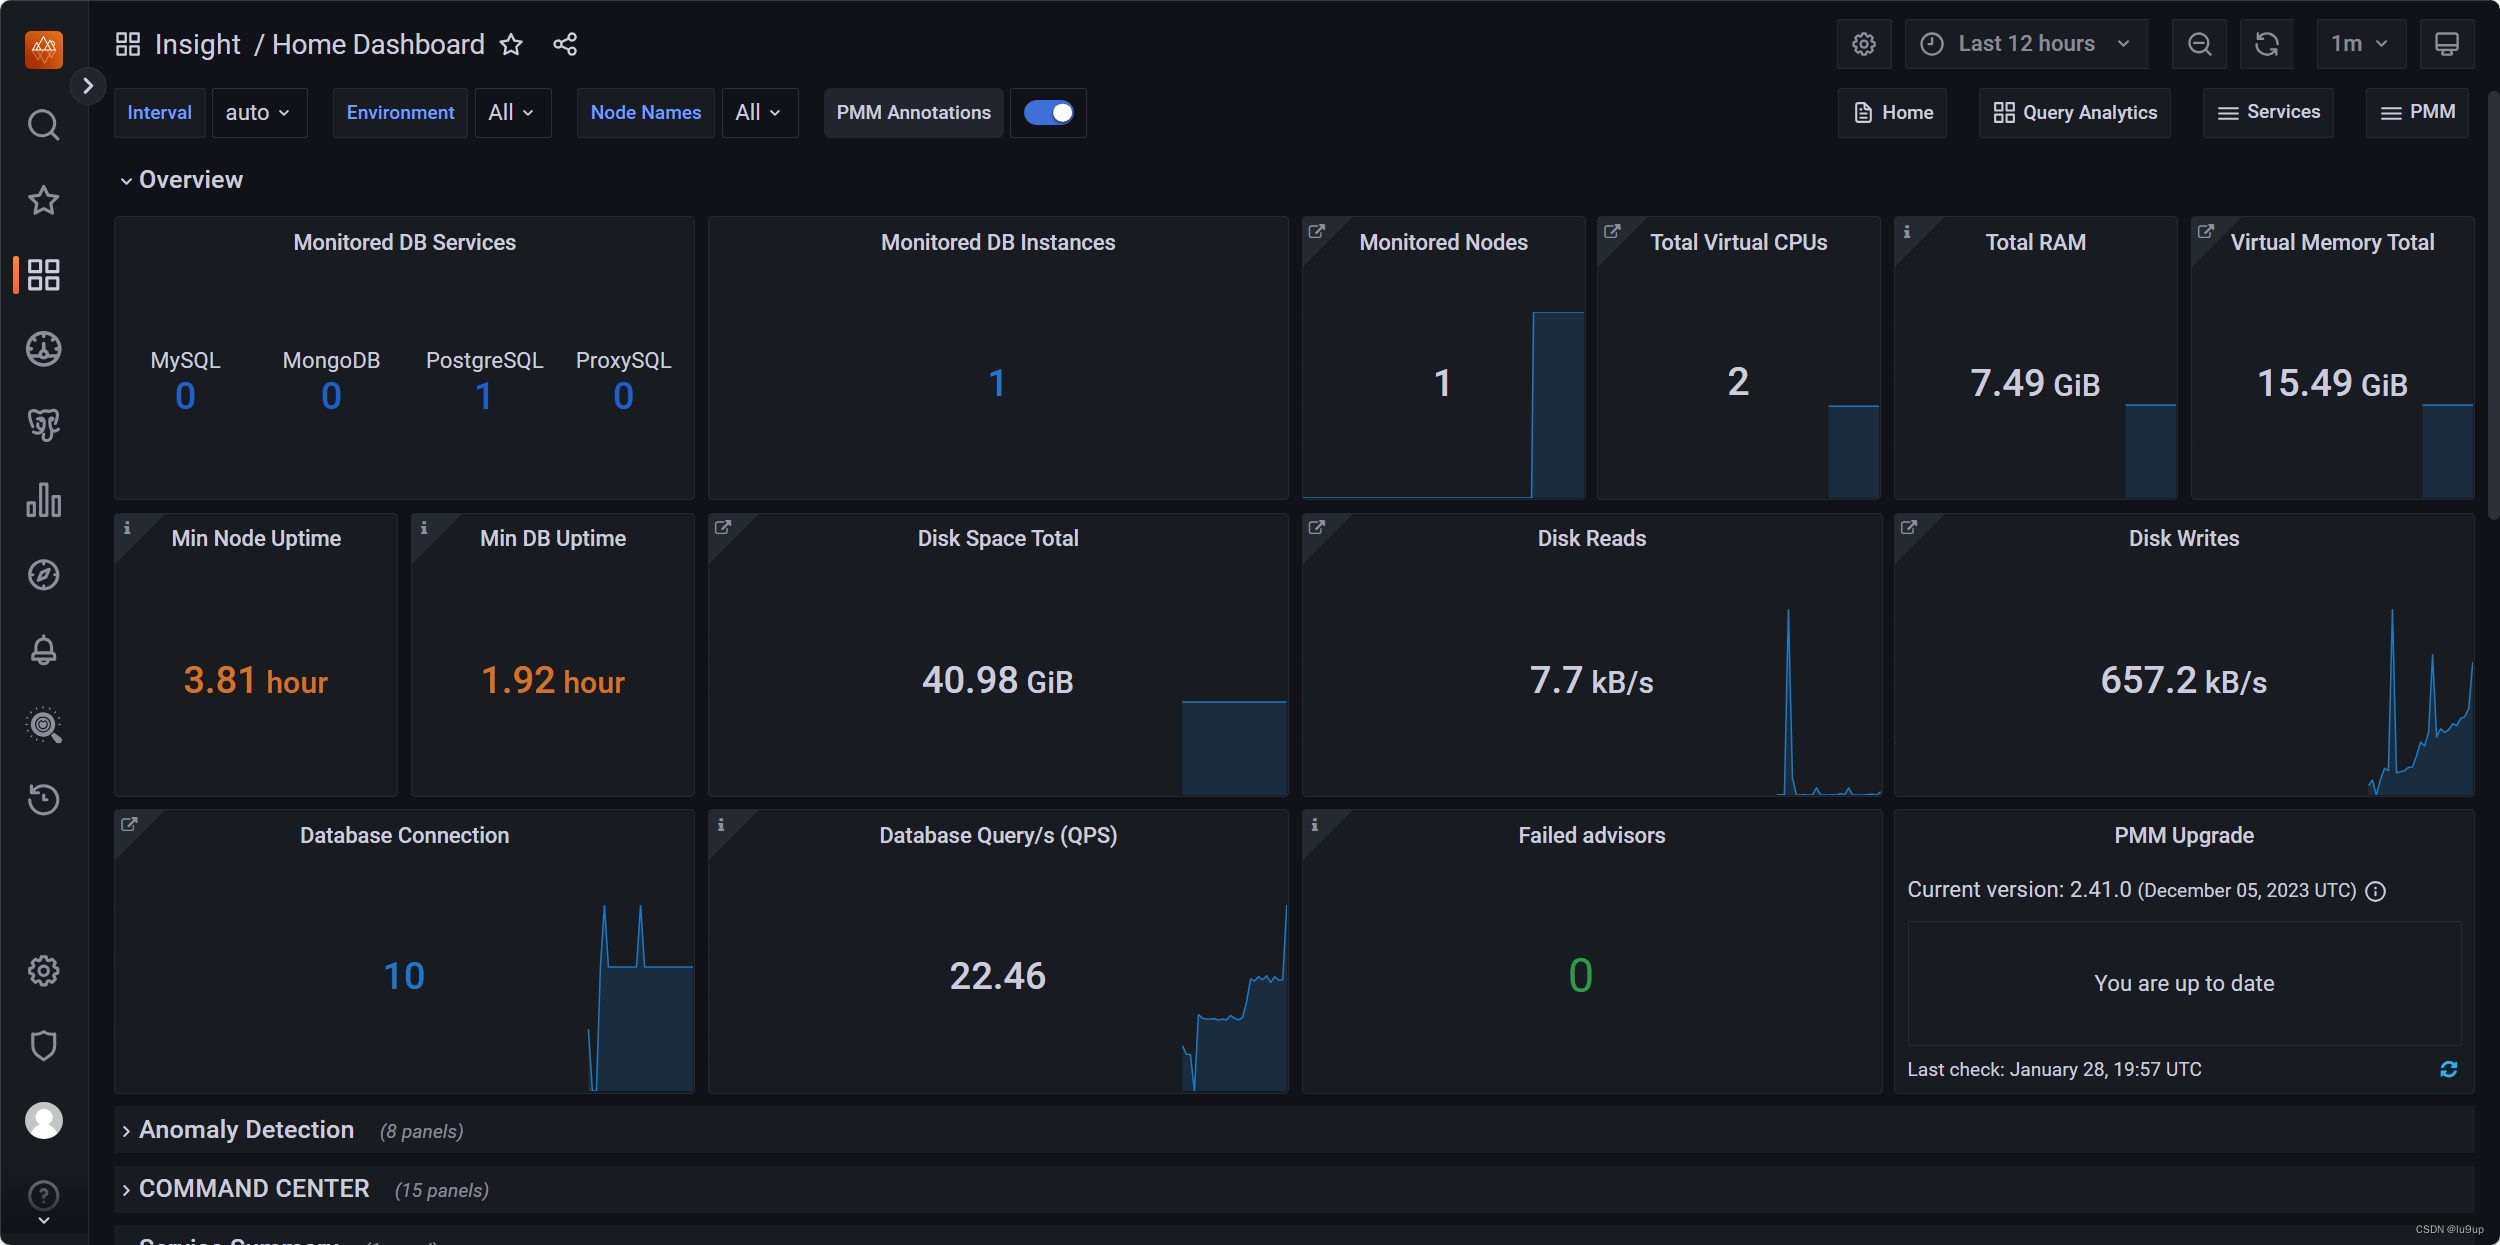
Task: Open the PMM menu
Action: coord(2418,112)
